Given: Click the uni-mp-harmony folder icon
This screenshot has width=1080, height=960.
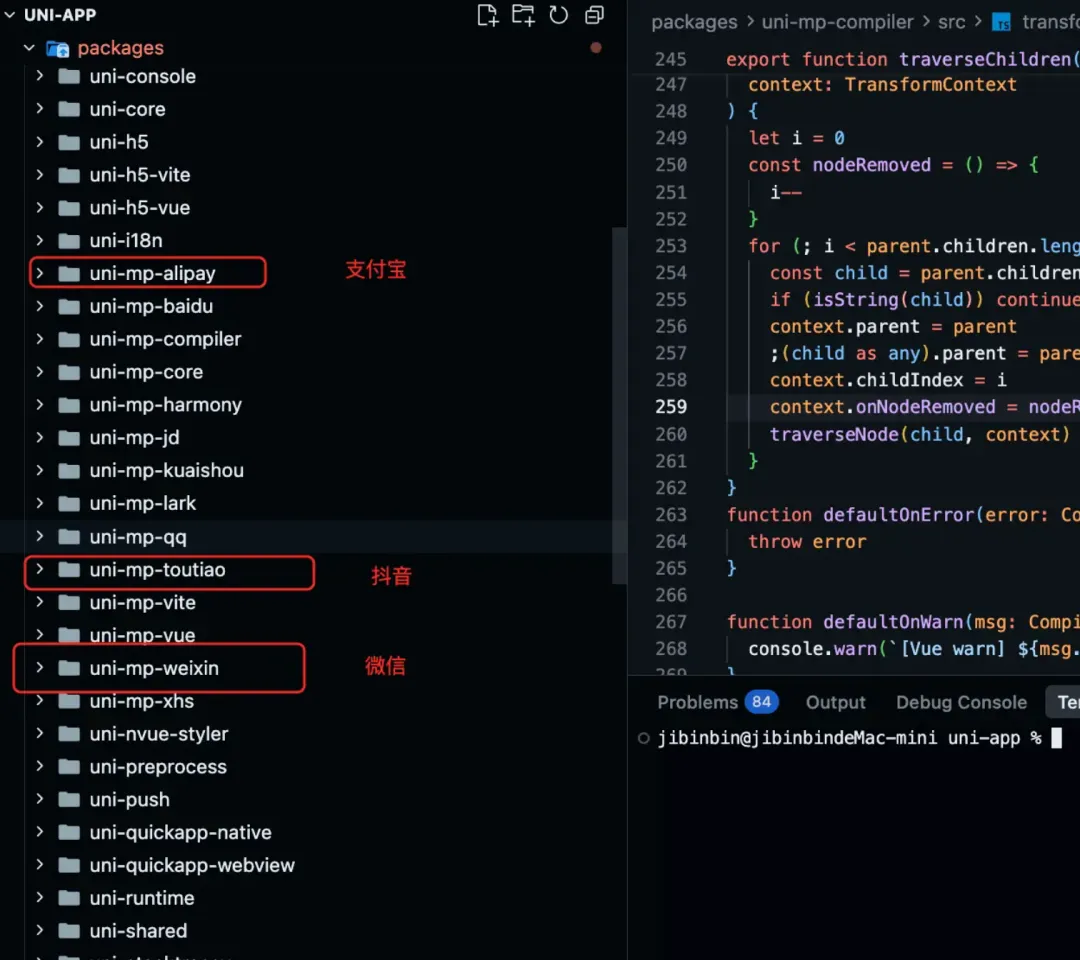Looking at the screenshot, I should 69,405.
